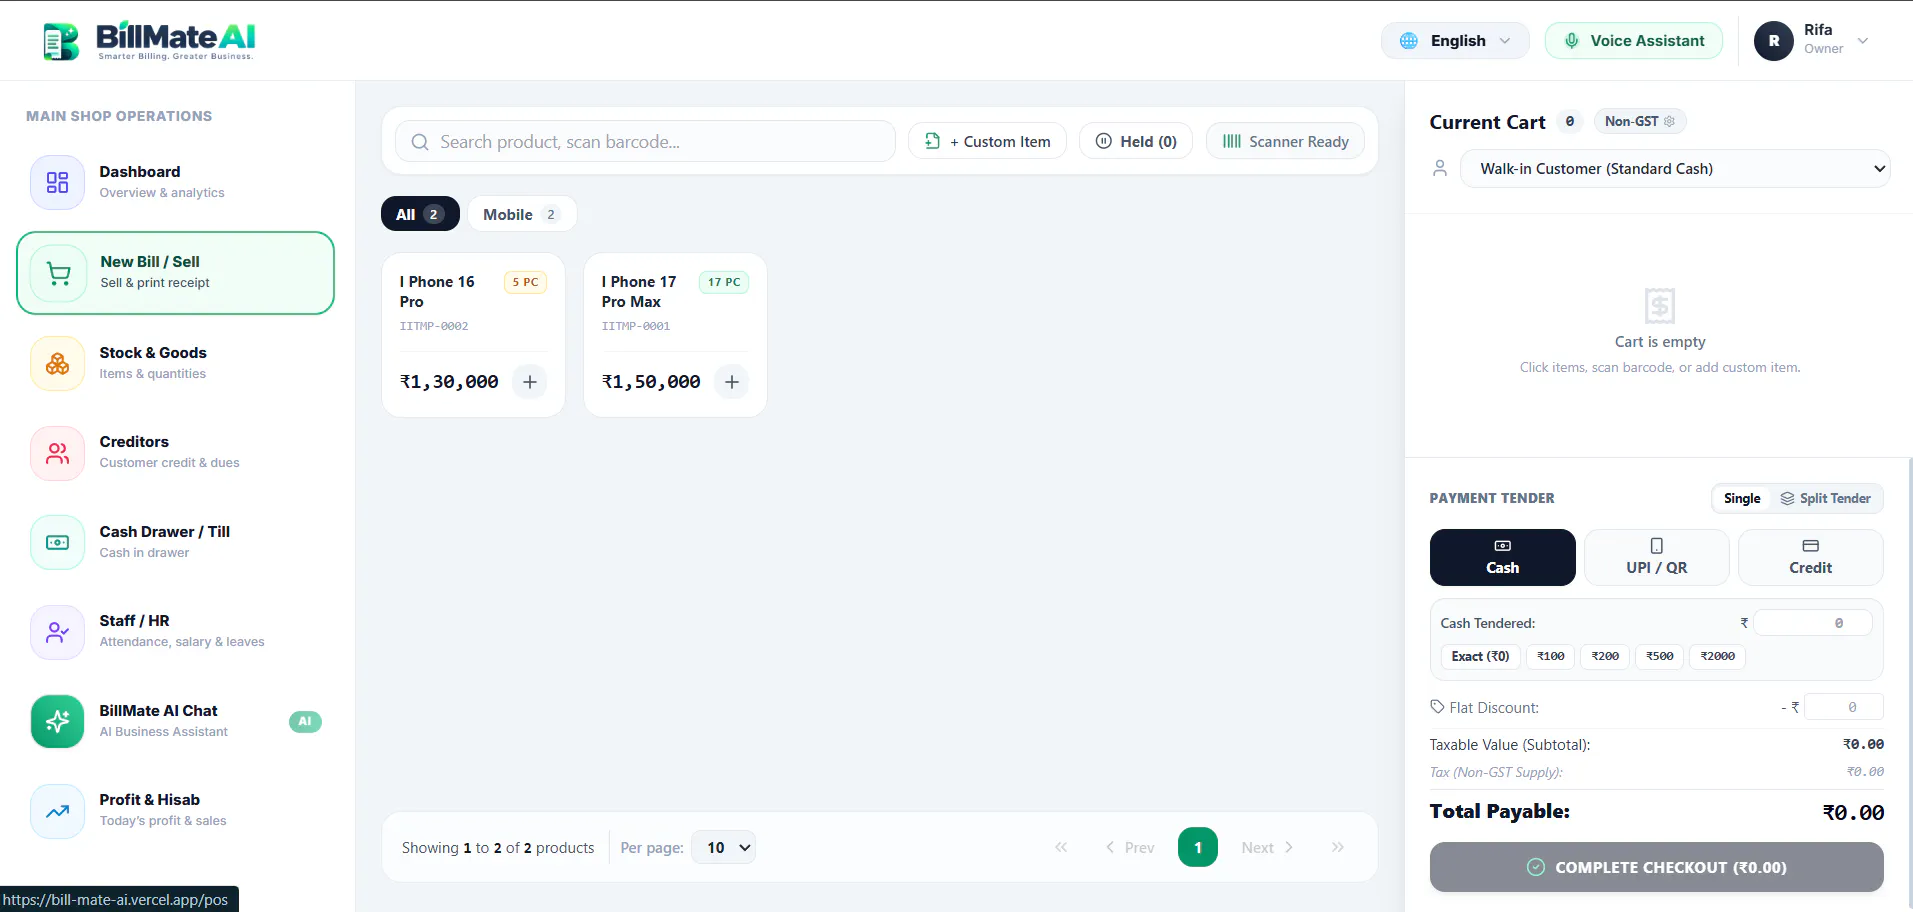Viewport: 1913px width, 912px height.
Task: Click the Flat Discount amount field
Action: (1843, 707)
